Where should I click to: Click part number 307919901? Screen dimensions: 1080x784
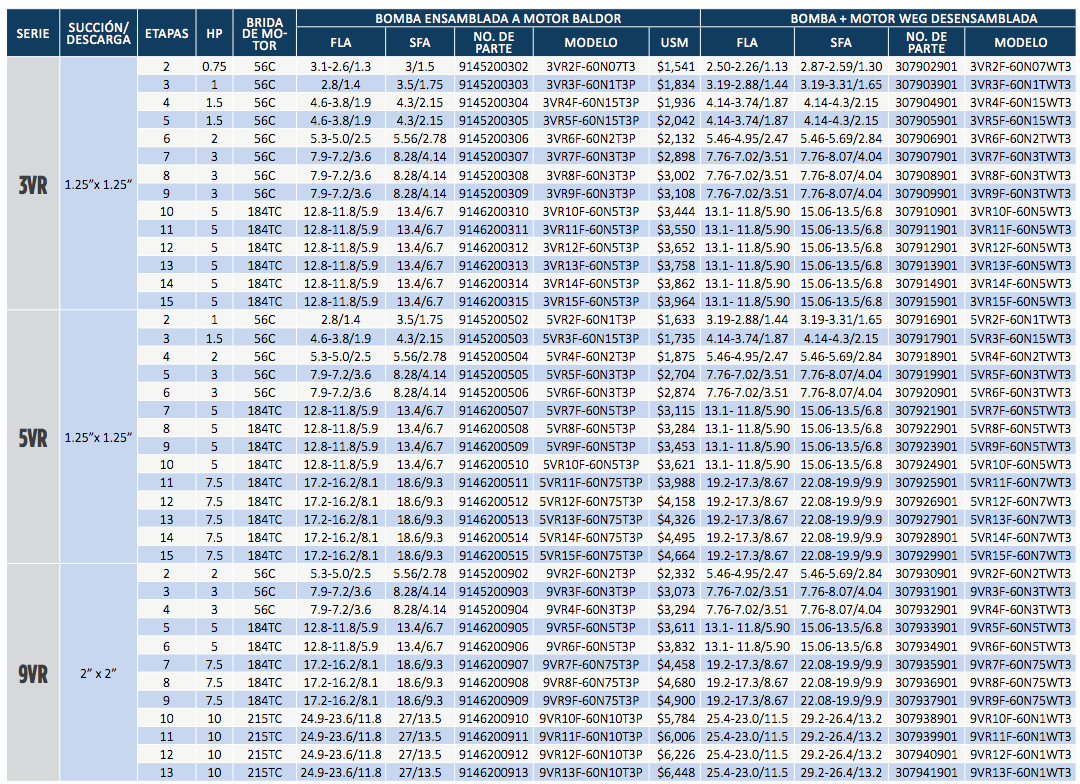coord(926,374)
